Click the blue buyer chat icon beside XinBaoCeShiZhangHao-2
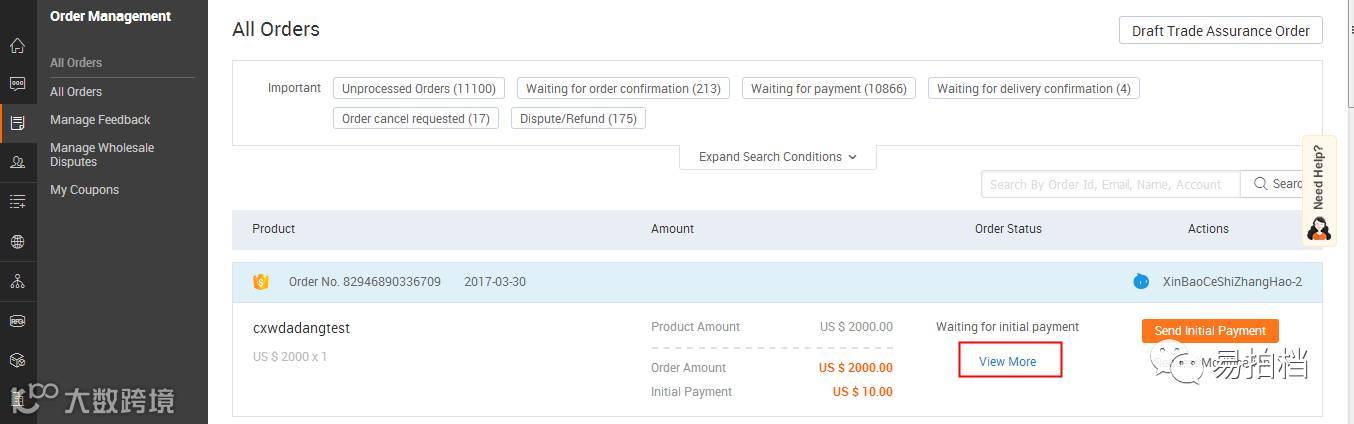This screenshot has height=424, width=1354. pos(1141,282)
